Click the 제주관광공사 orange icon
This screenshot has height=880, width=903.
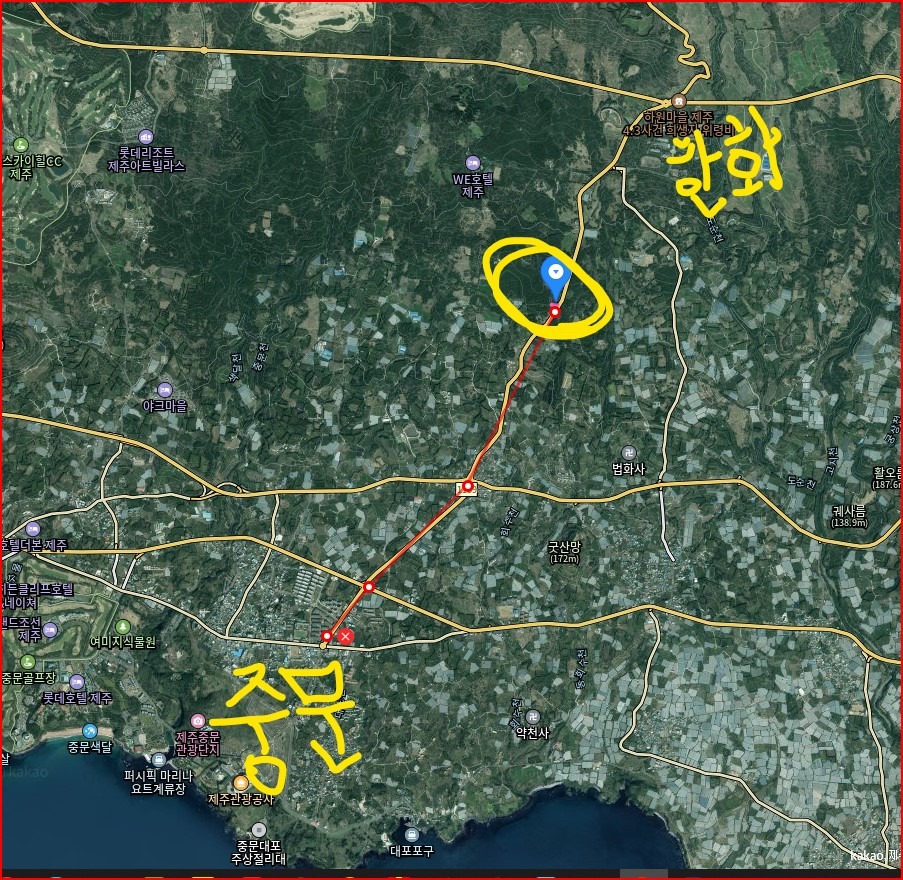[241, 783]
